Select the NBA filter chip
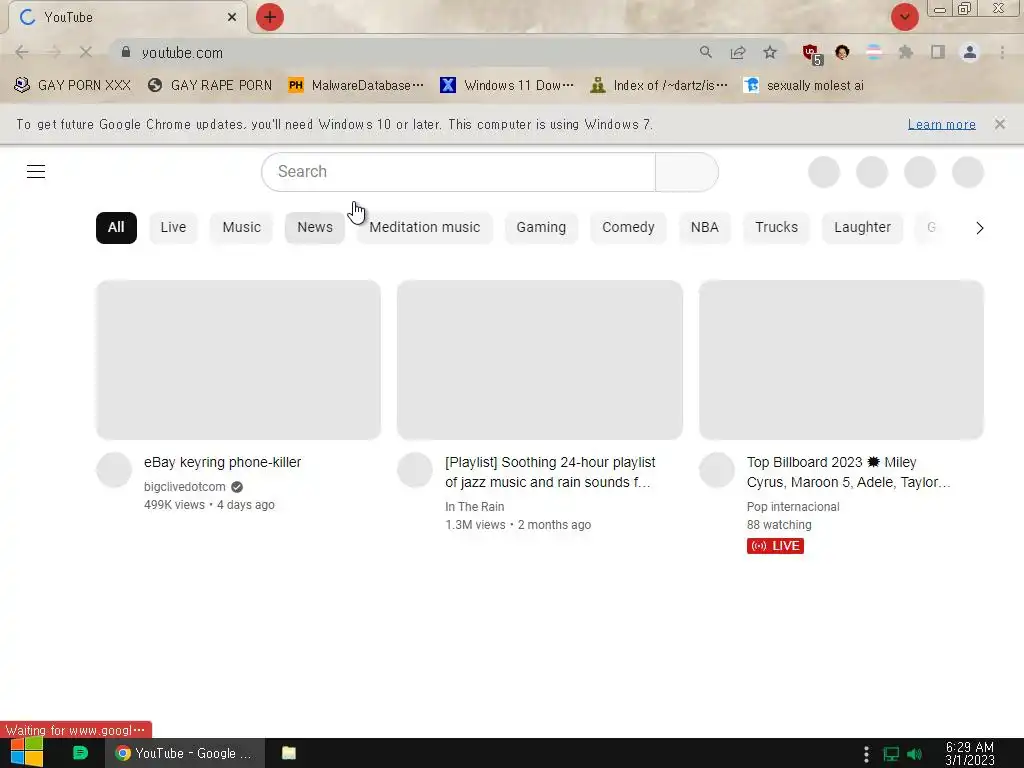This screenshot has height=768, width=1024. (x=705, y=227)
